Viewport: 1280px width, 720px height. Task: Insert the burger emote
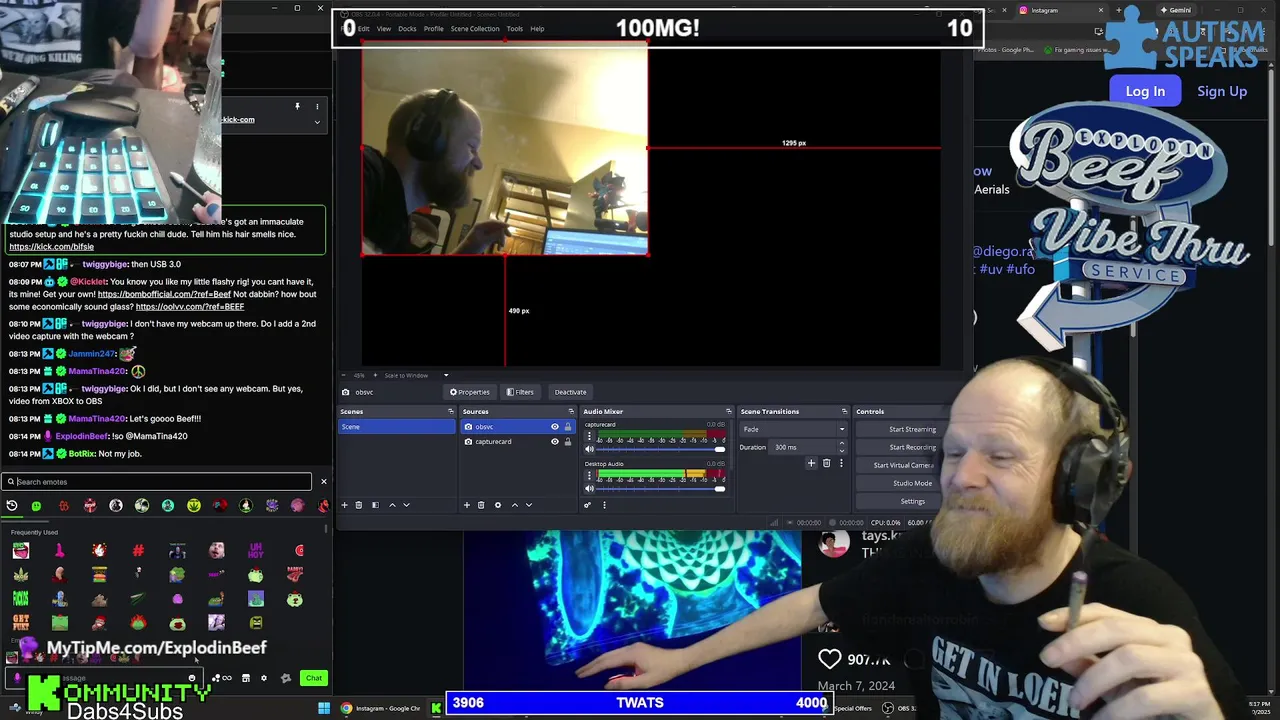click(x=99, y=575)
